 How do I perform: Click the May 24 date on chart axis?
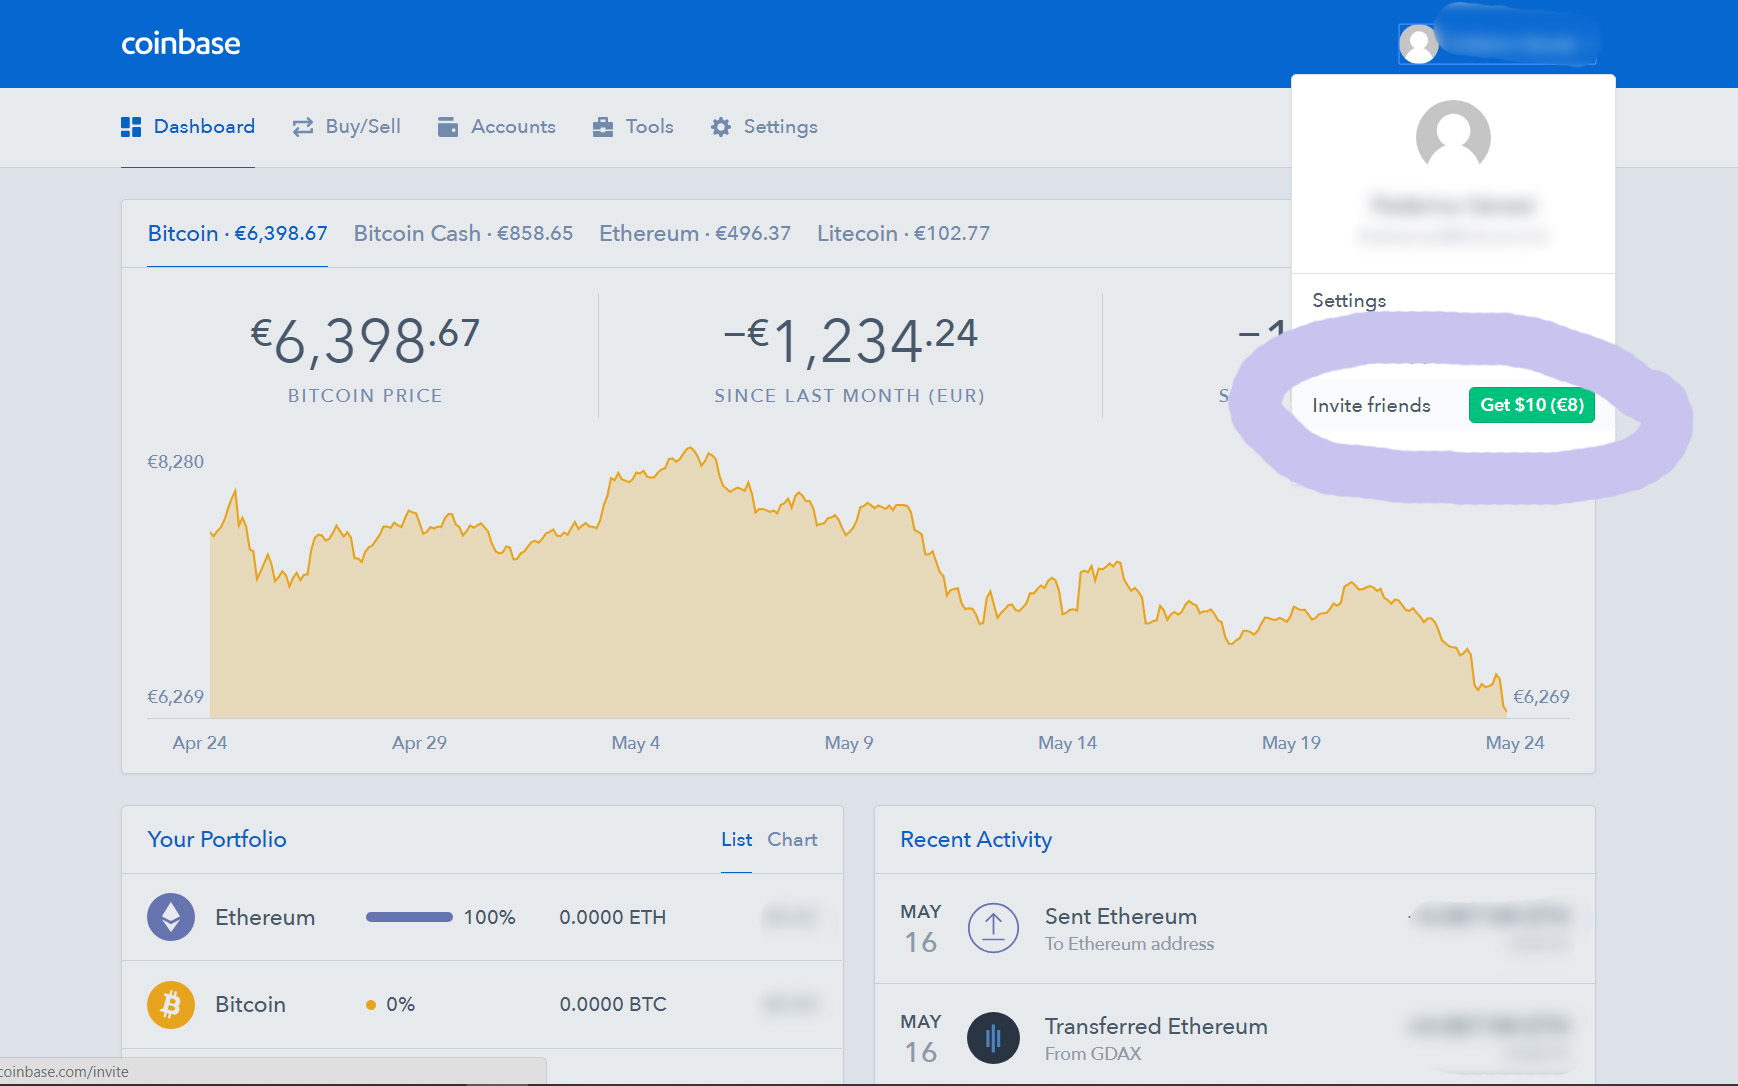[1515, 743]
